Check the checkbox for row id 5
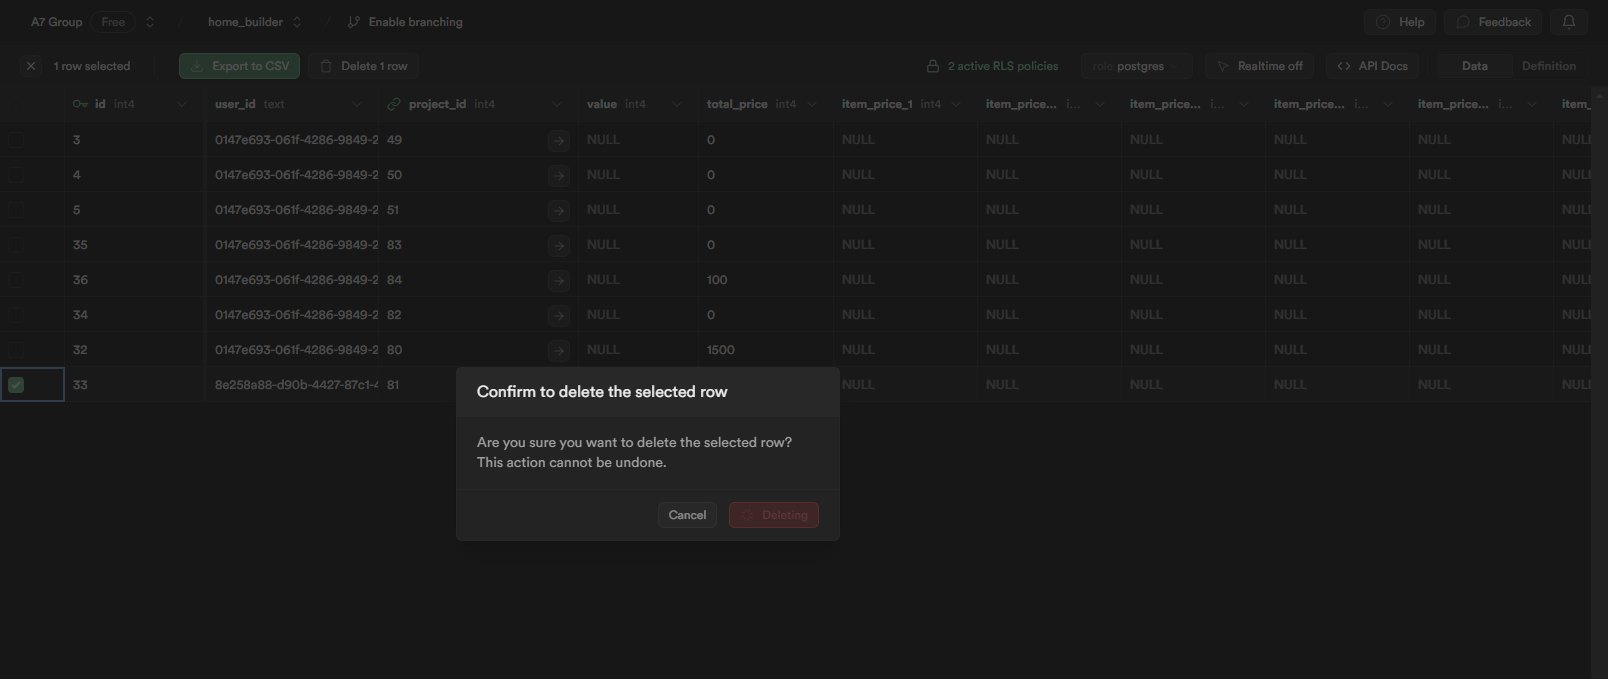 16,210
